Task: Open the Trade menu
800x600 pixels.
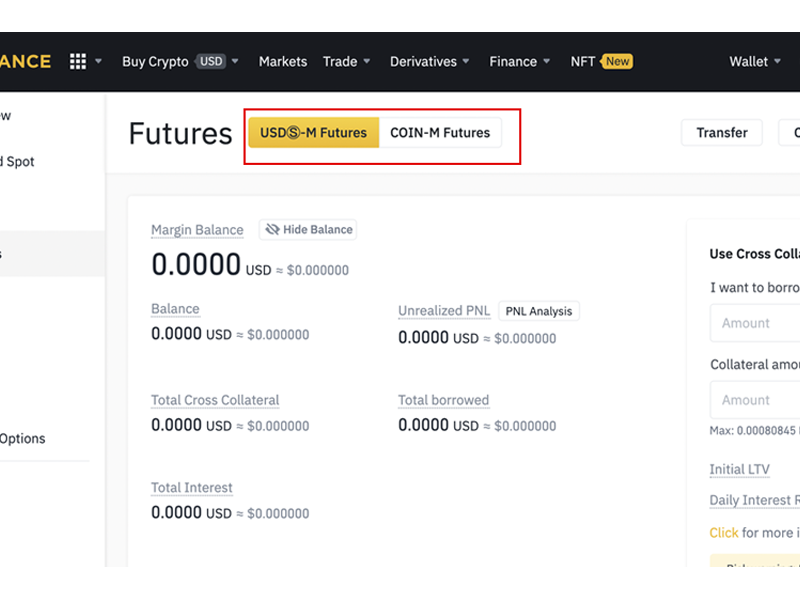Action: click(340, 62)
